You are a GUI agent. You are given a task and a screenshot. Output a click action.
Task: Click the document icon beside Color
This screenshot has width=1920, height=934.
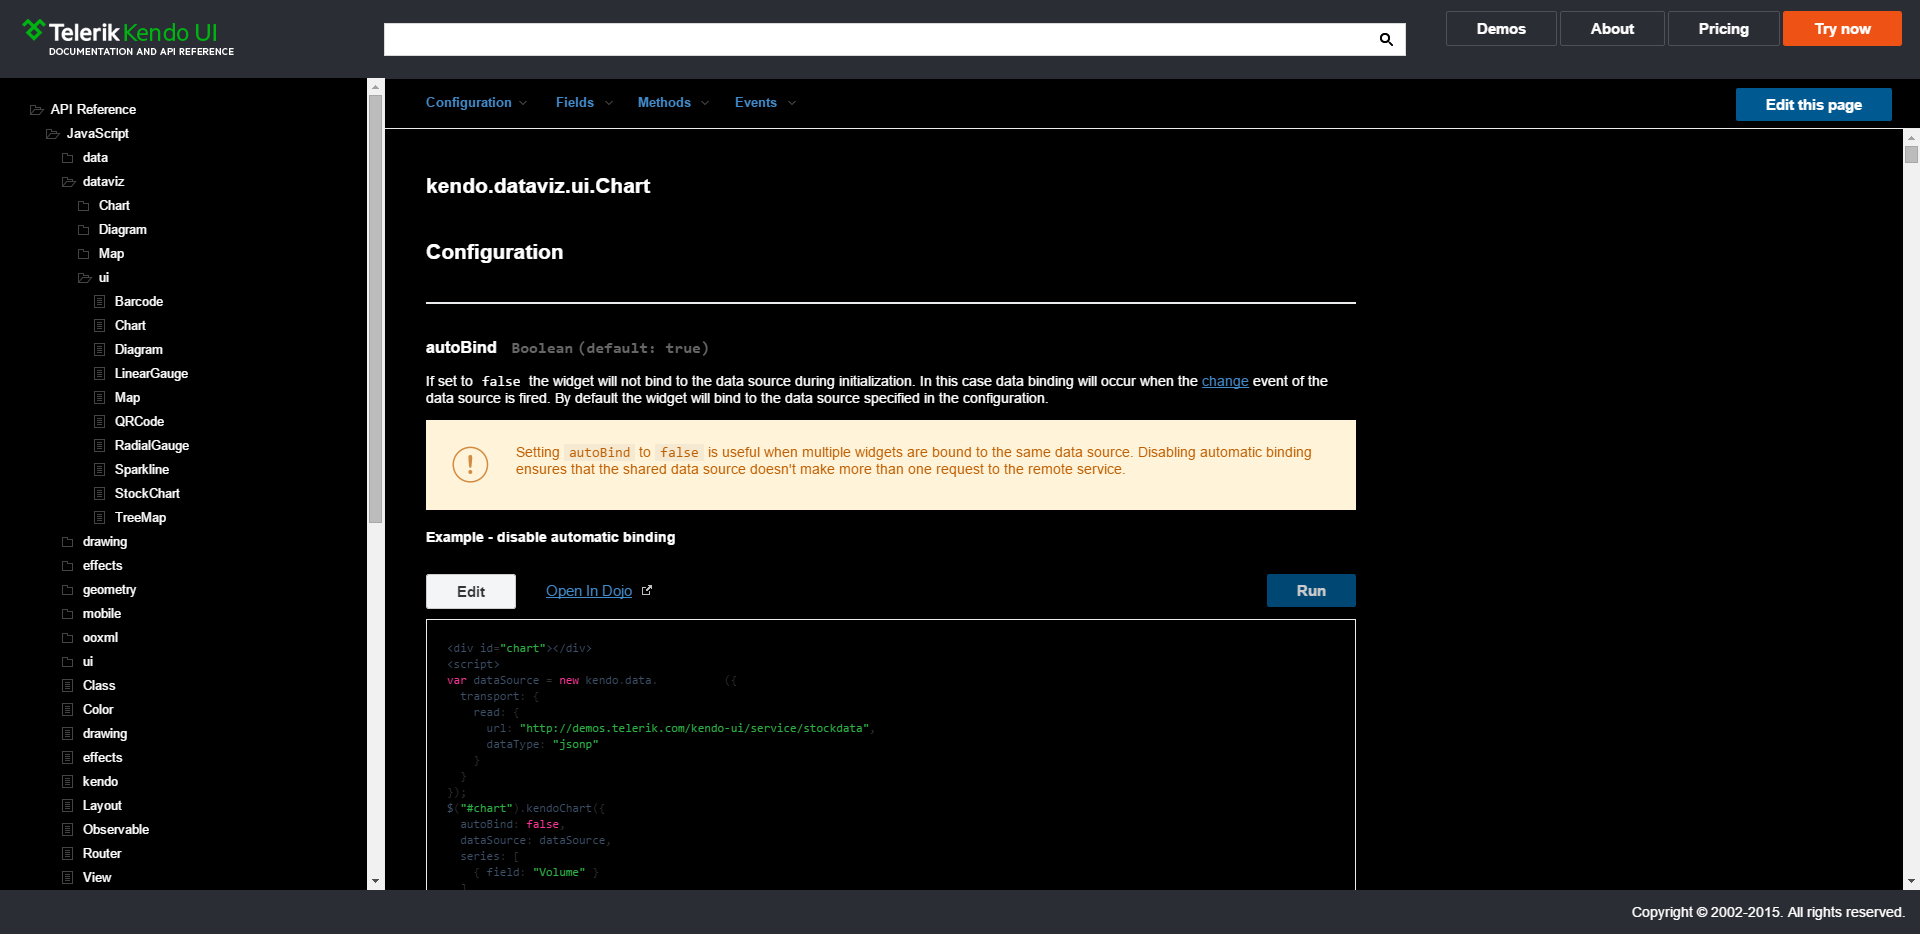[x=68, y=710]
